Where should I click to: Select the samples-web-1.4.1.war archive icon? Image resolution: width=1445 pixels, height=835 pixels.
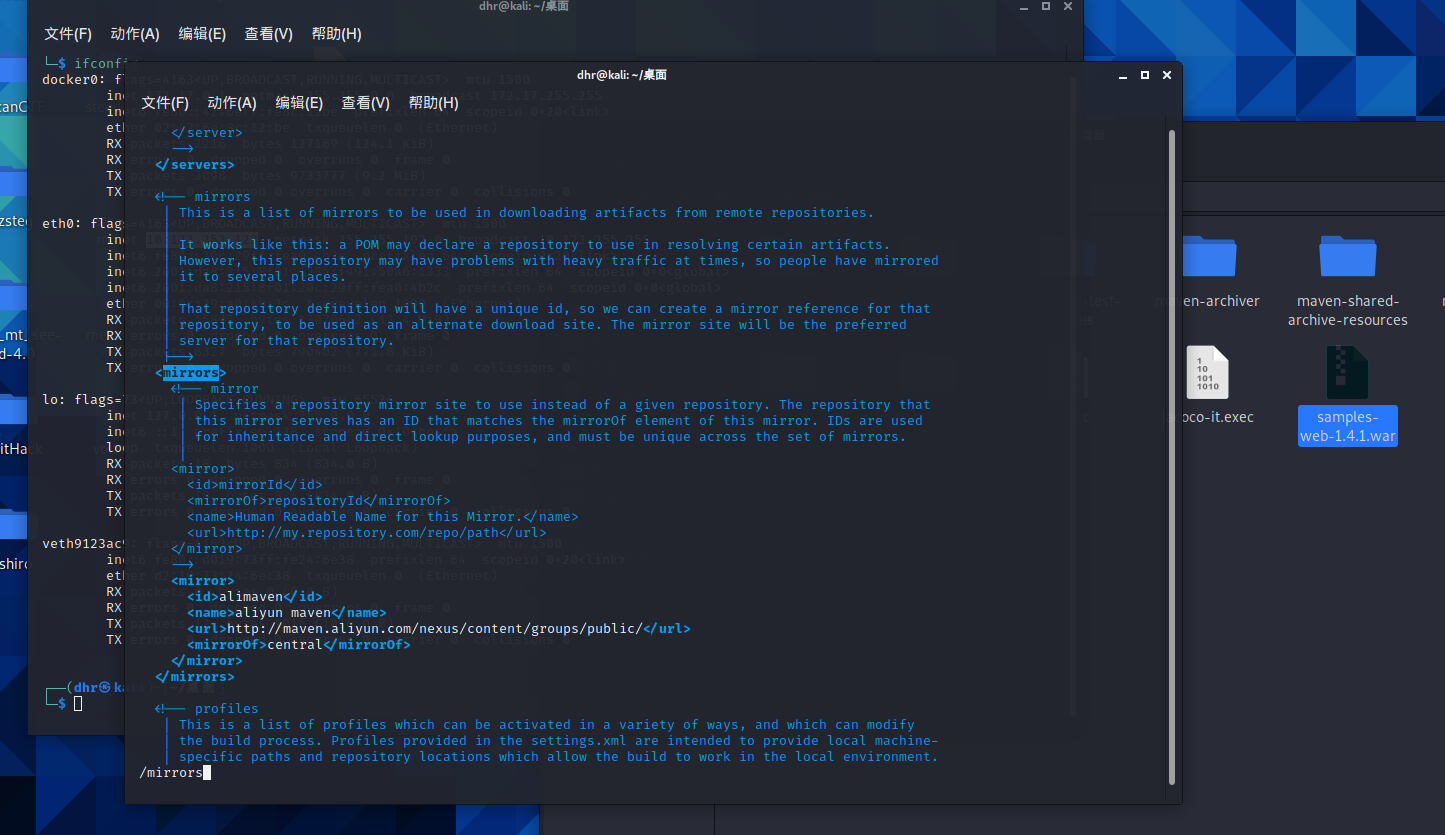(x=1347, y=372)
